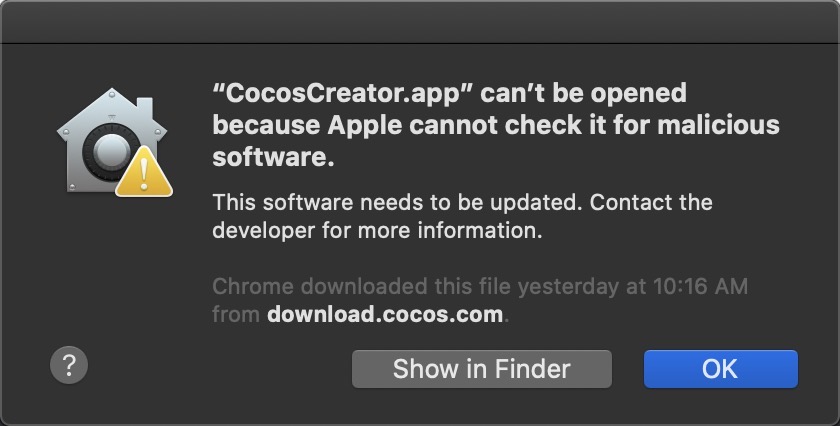Viewport: 840px width, 426px height.
Task: Click the Show in Finder button
Action: click(482, 369)
